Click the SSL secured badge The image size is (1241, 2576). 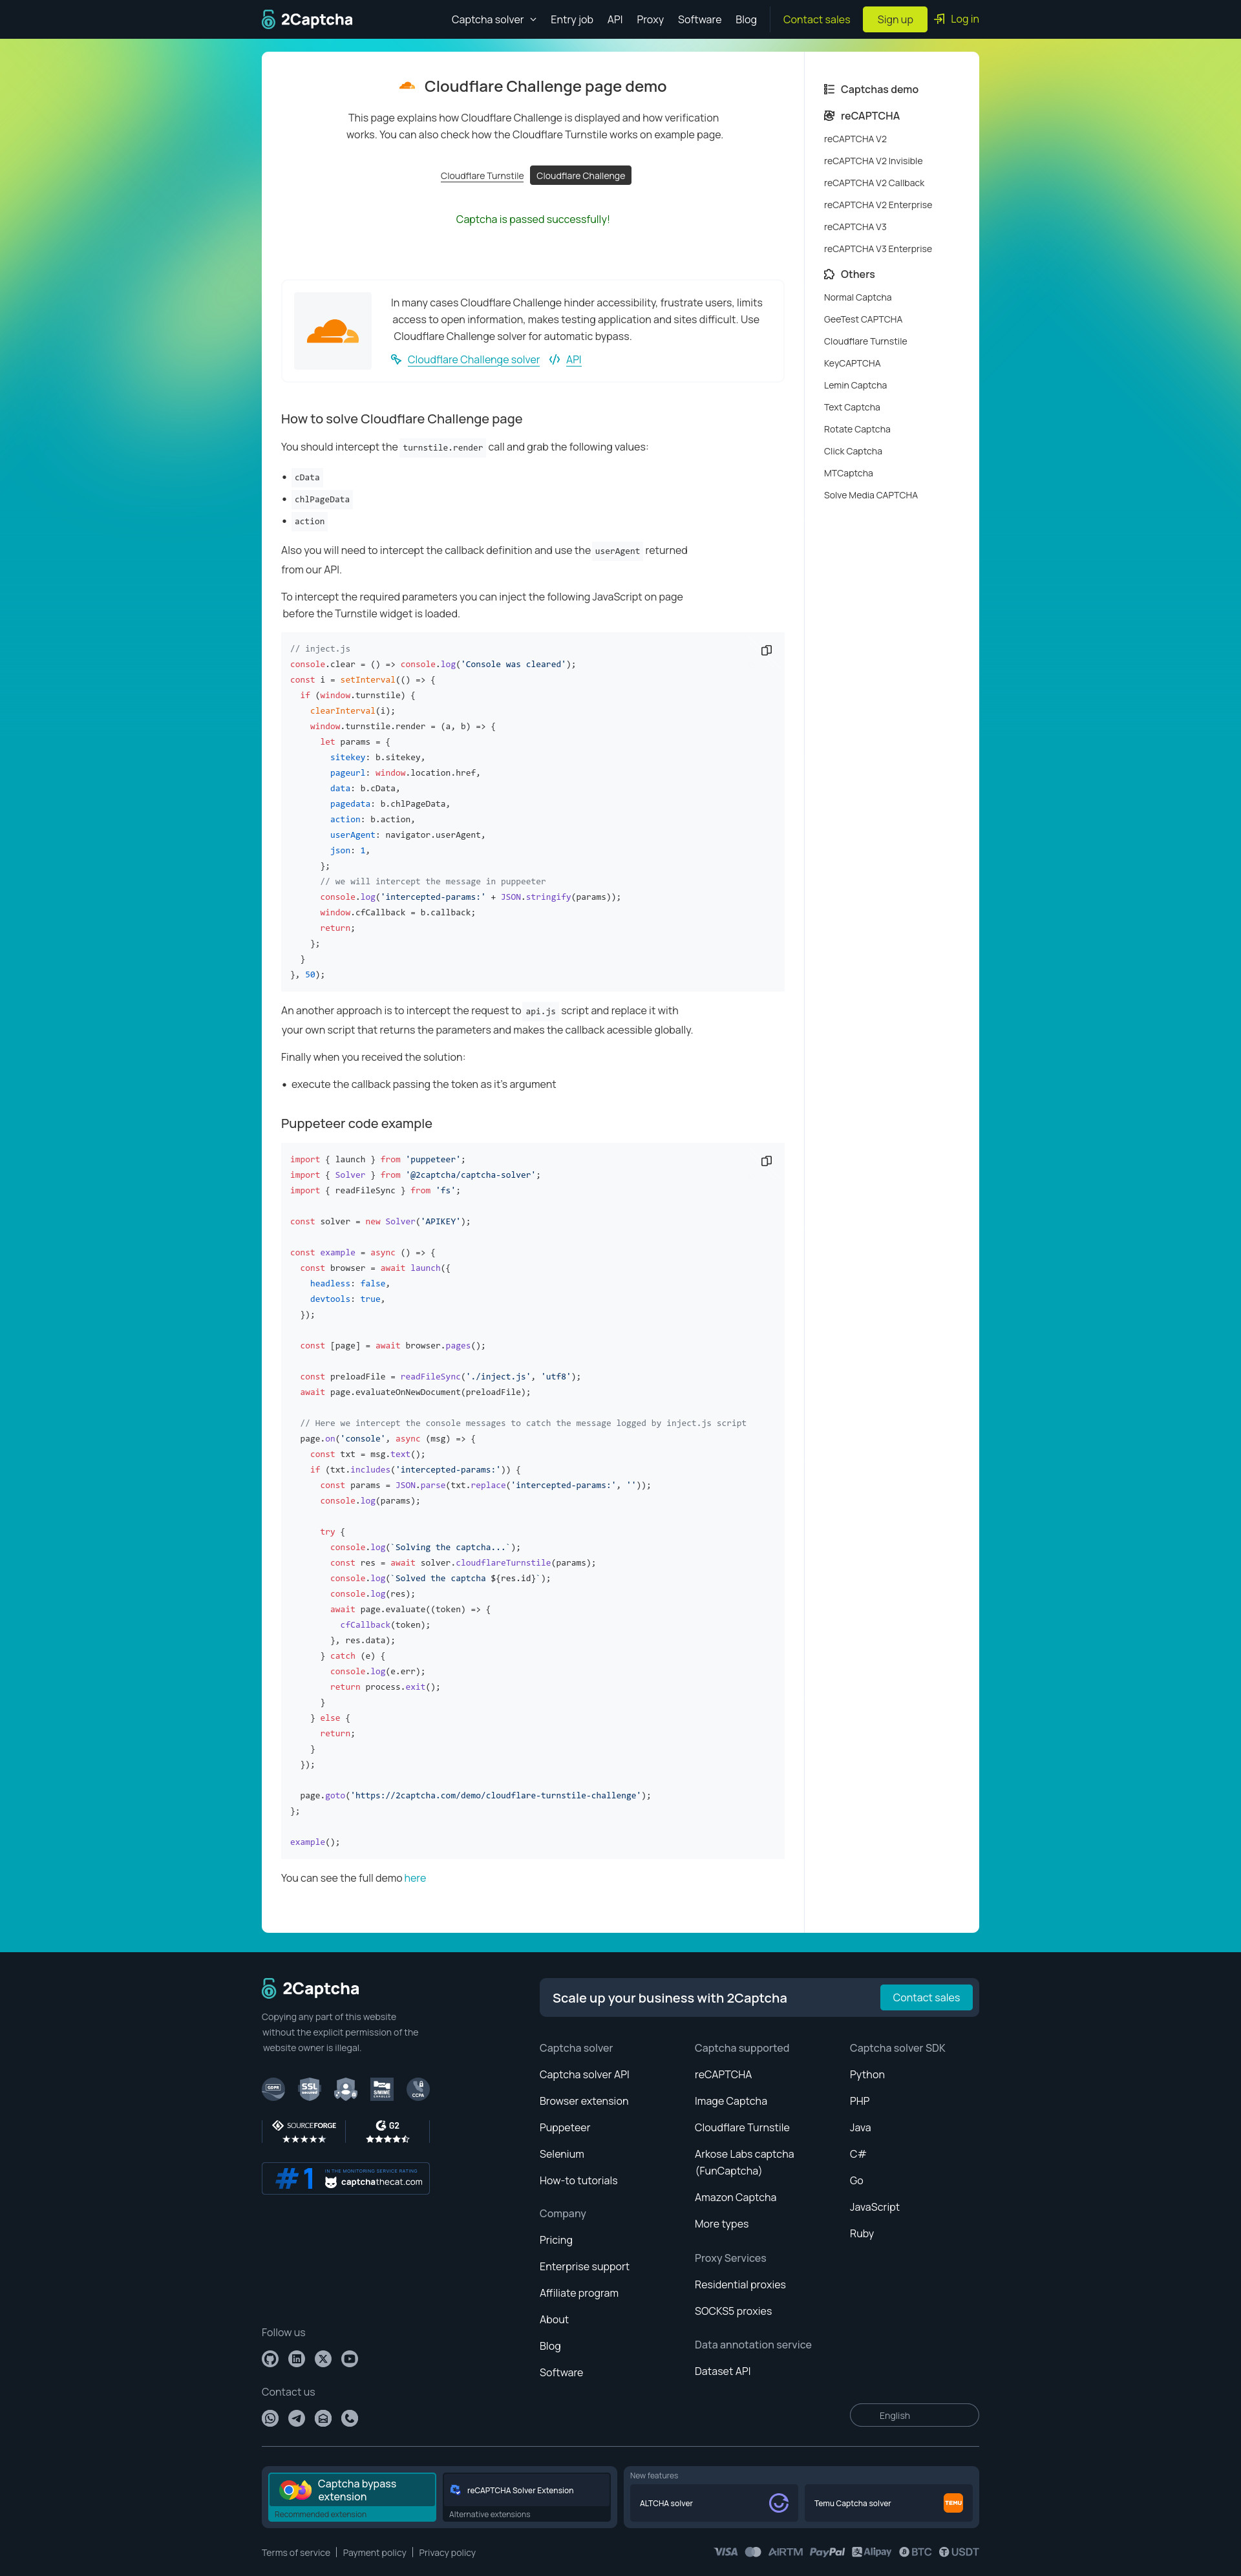click(309, 2088)
